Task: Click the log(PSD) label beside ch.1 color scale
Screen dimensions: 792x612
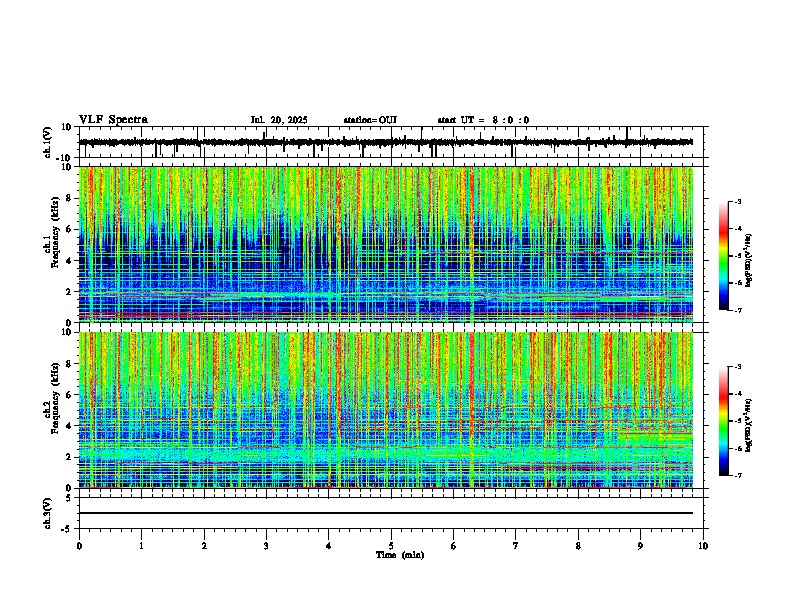Action: pyautogui.click(x=749, y=260)
